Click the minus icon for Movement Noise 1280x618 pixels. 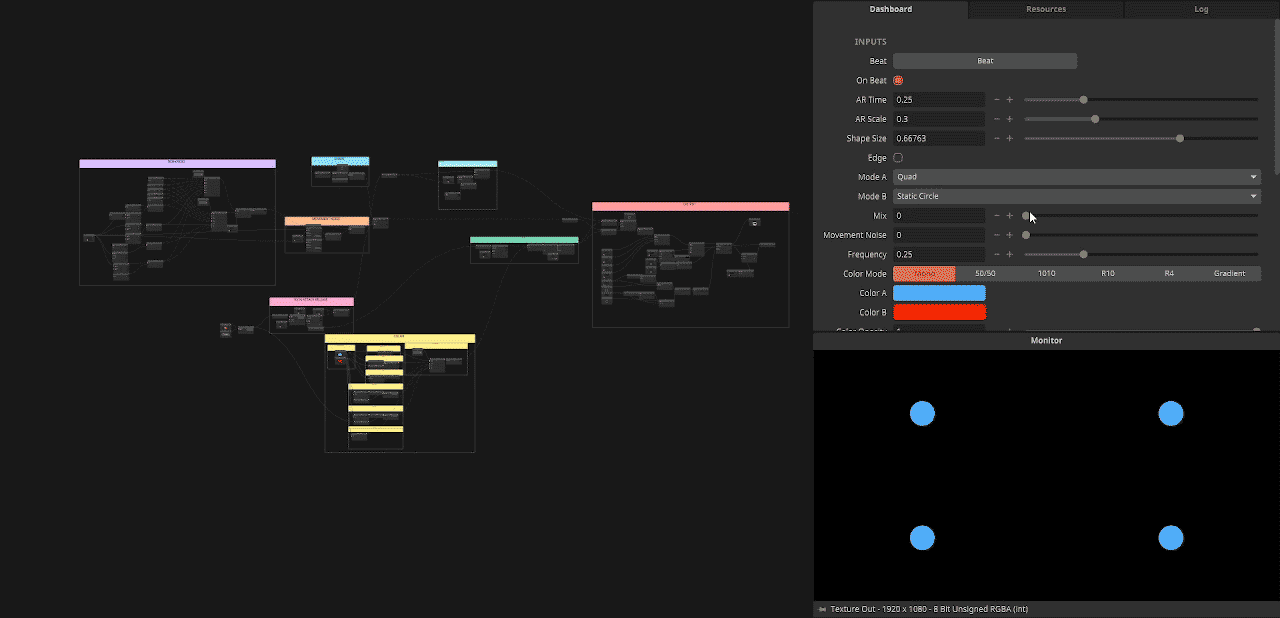(996, 236)
